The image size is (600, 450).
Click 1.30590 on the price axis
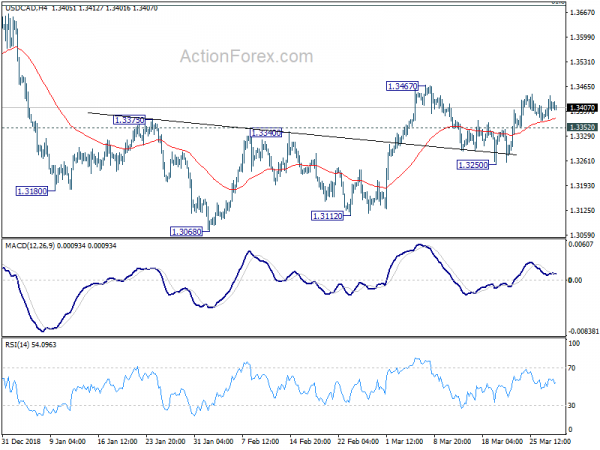point(582,235)
